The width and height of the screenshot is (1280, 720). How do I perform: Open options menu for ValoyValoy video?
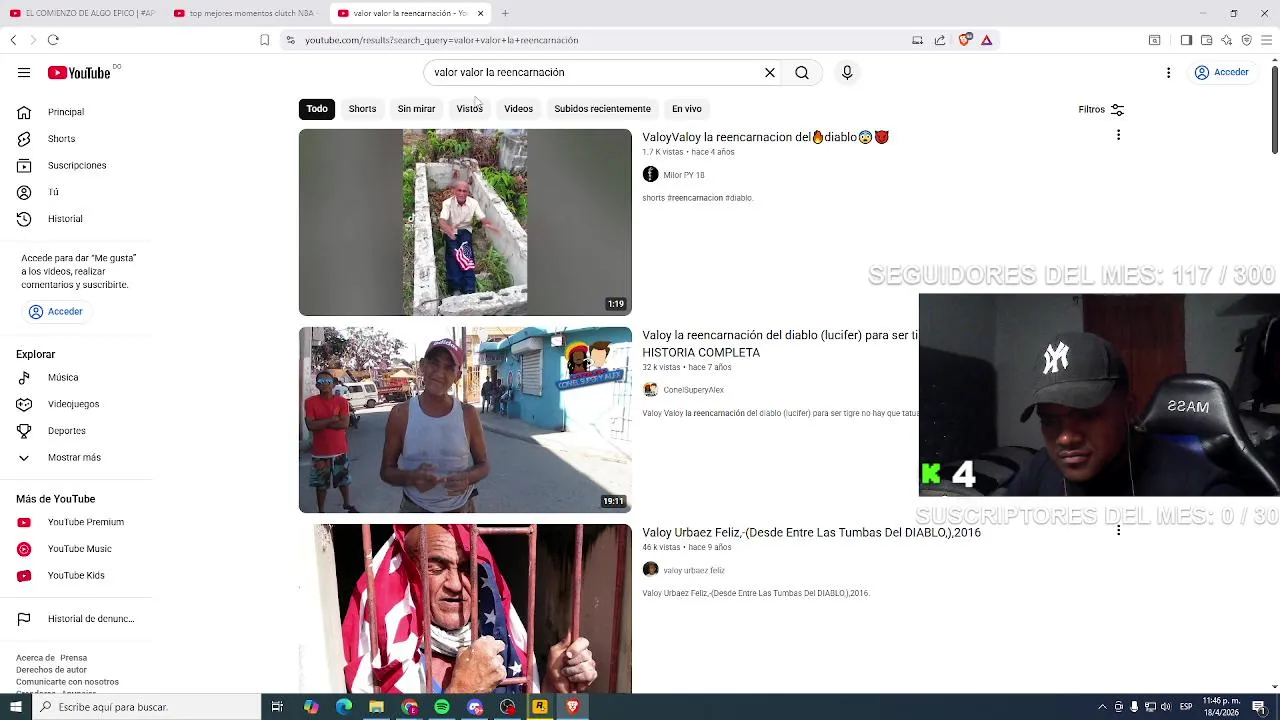point(1118,135)
